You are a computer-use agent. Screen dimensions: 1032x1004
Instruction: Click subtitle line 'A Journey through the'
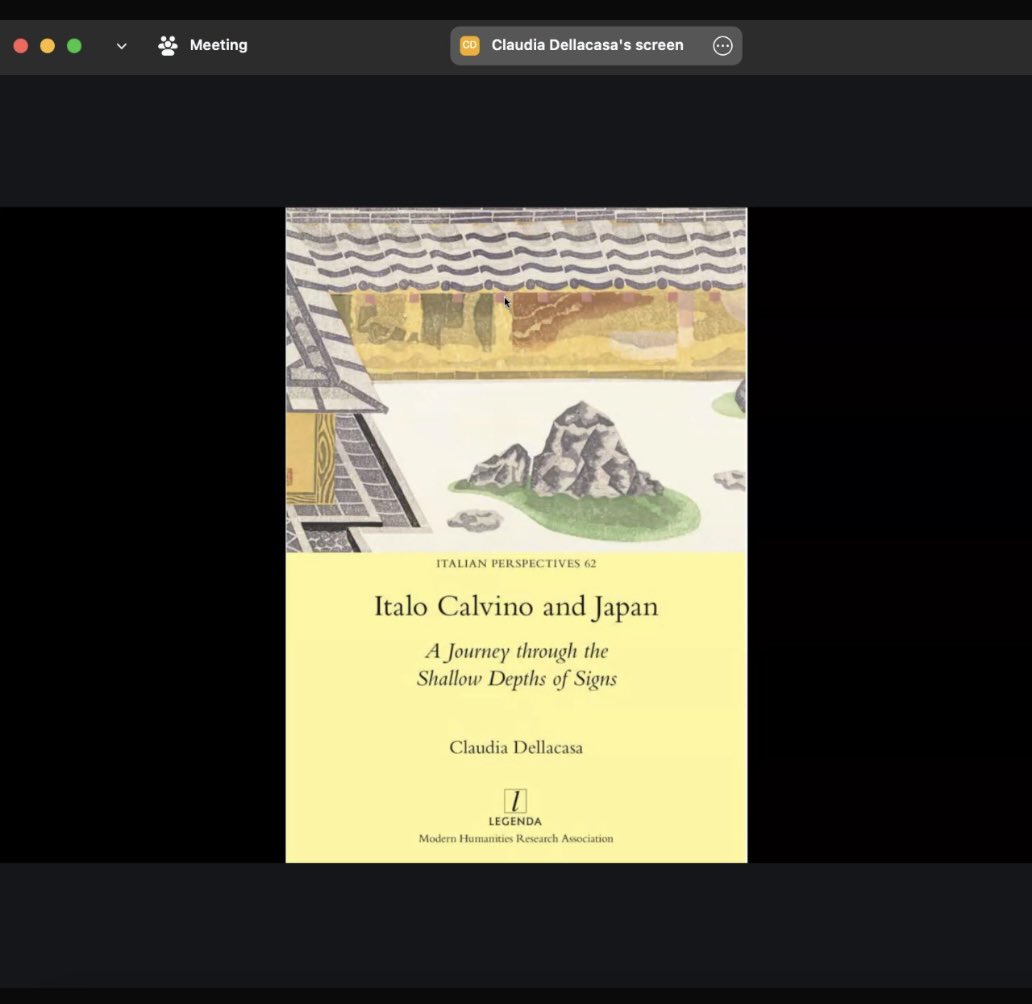click(517, 651)
